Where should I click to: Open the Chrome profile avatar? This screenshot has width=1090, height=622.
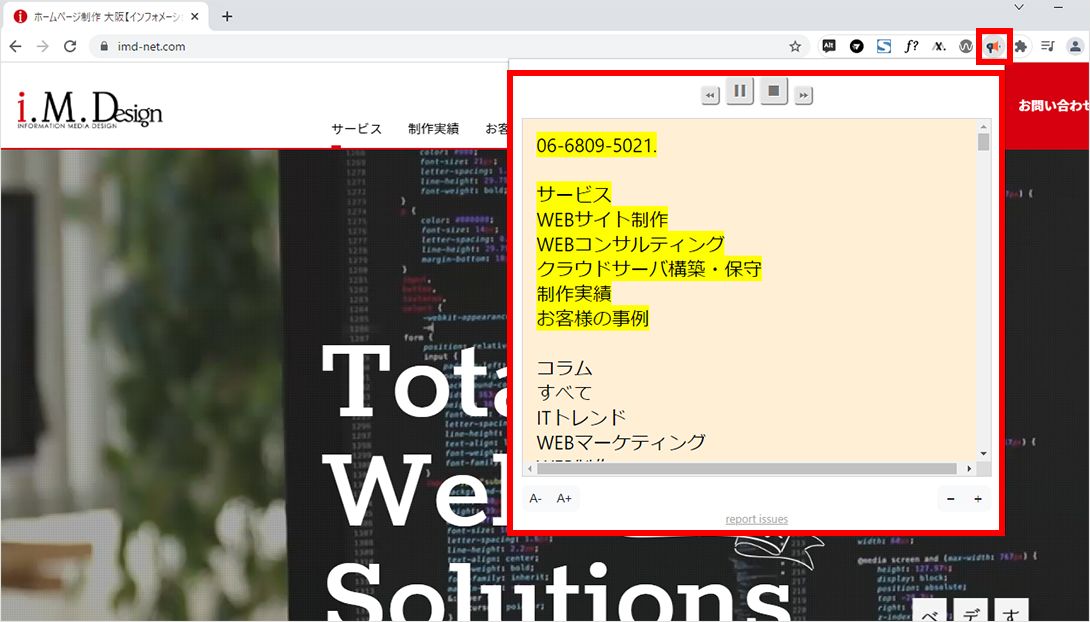(x=1075, y=47)
